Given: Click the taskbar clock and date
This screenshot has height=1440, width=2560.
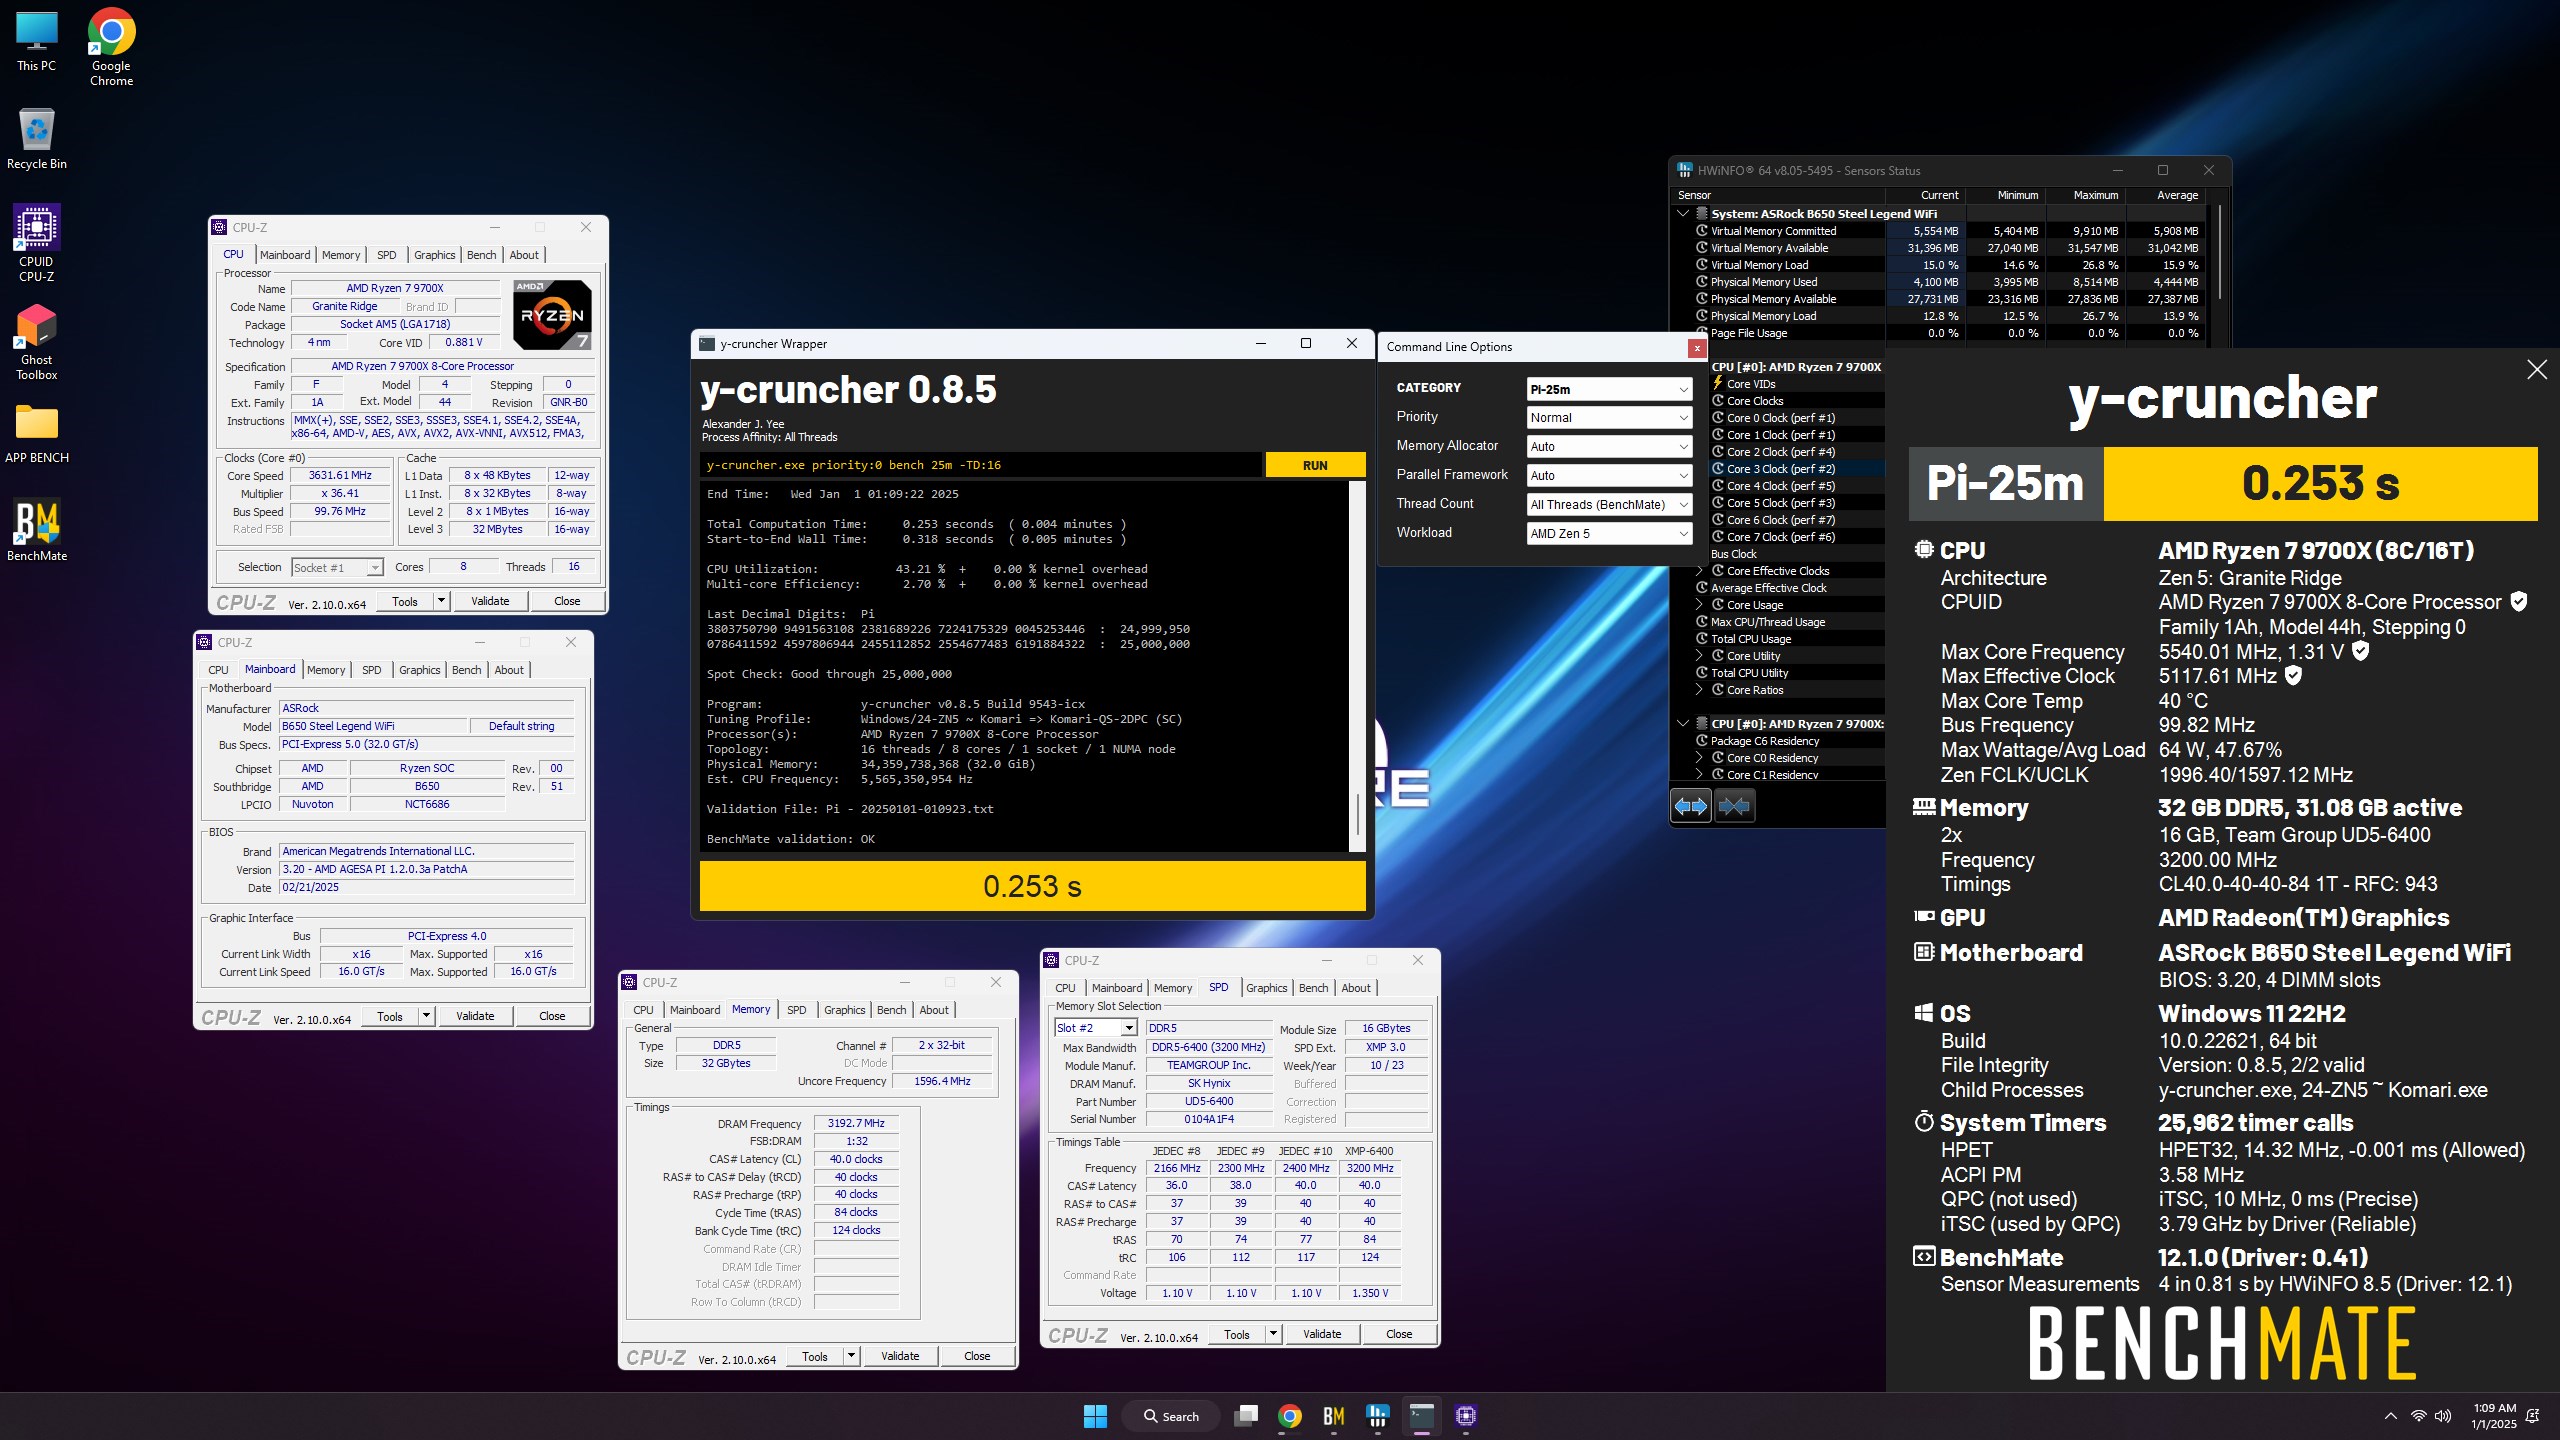Looking at the screenshot, I should (x=2493, y=1416).
